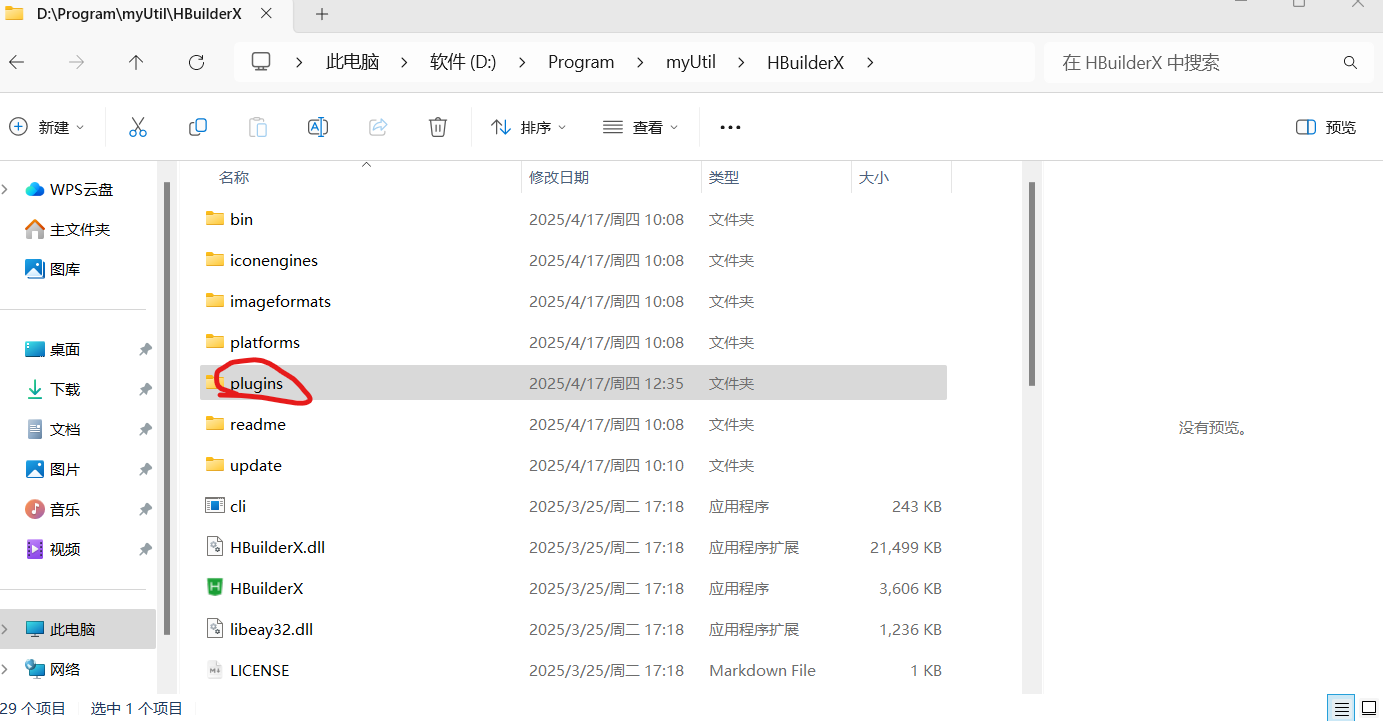The width and height of the screenshot is (1383, 721).
Task: Switch to large thumbnails view icon
Action: click(1369, 708)
